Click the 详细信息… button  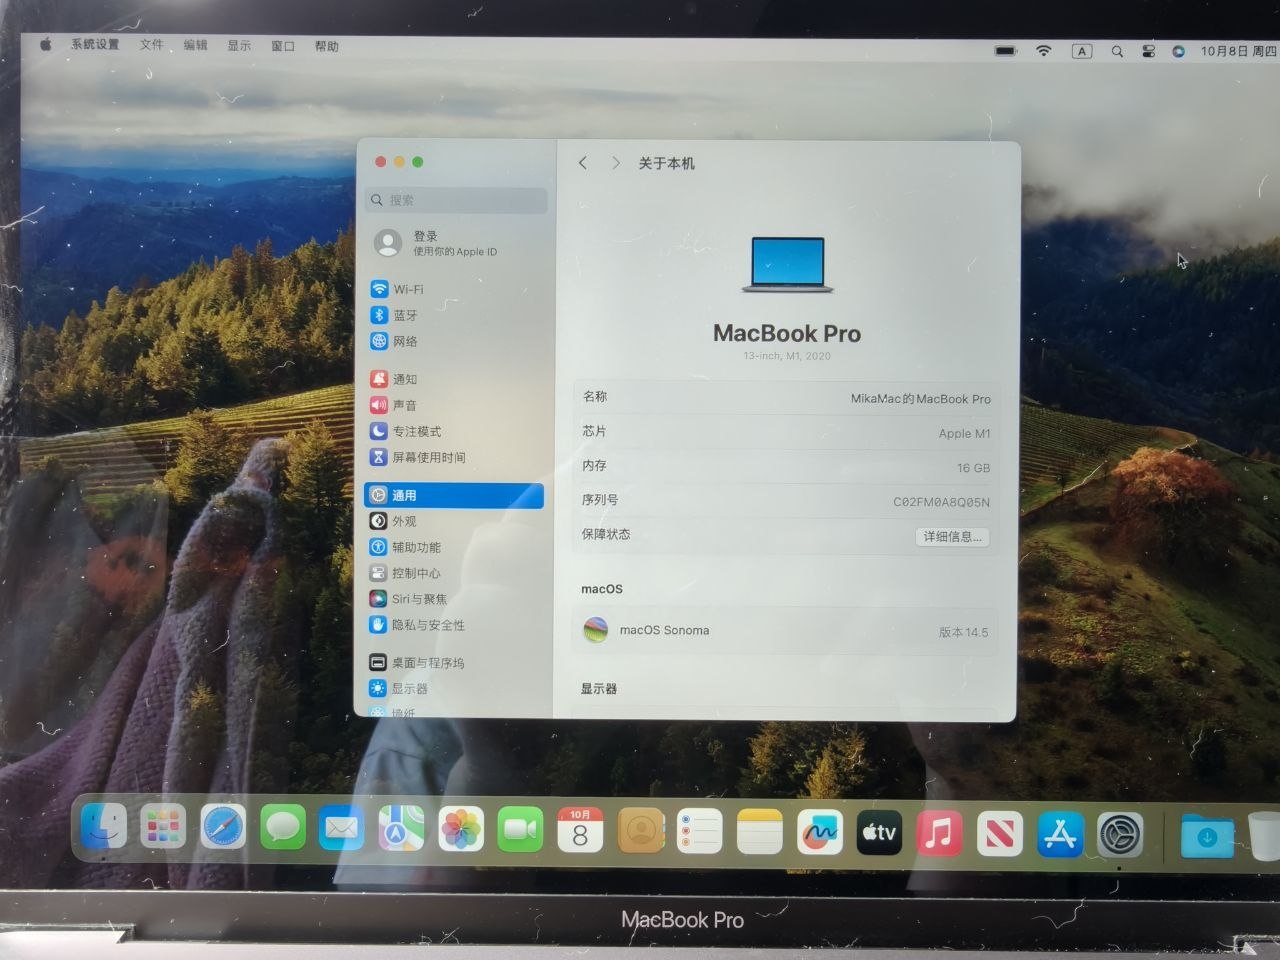point(952,537)
